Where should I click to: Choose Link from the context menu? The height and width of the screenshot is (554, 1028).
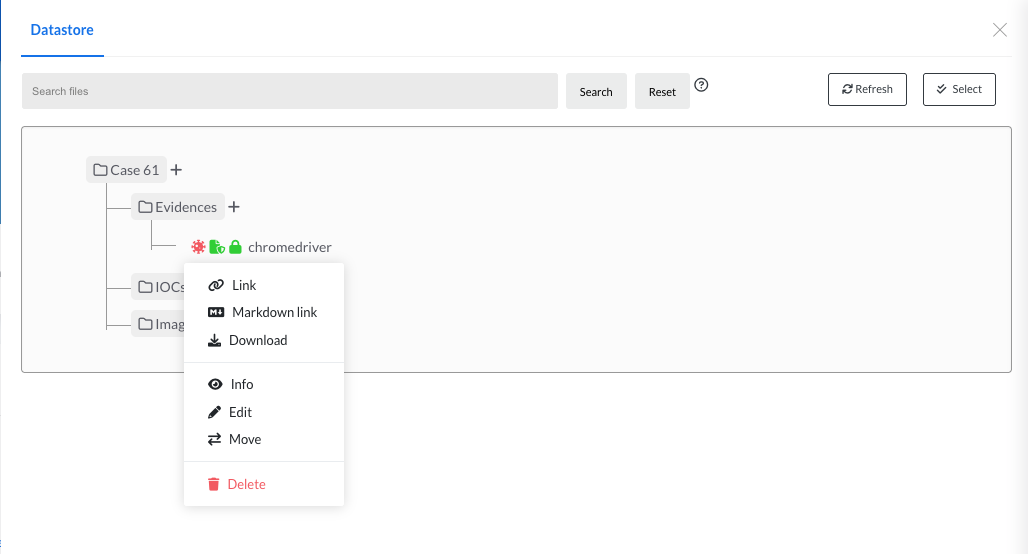244,285
